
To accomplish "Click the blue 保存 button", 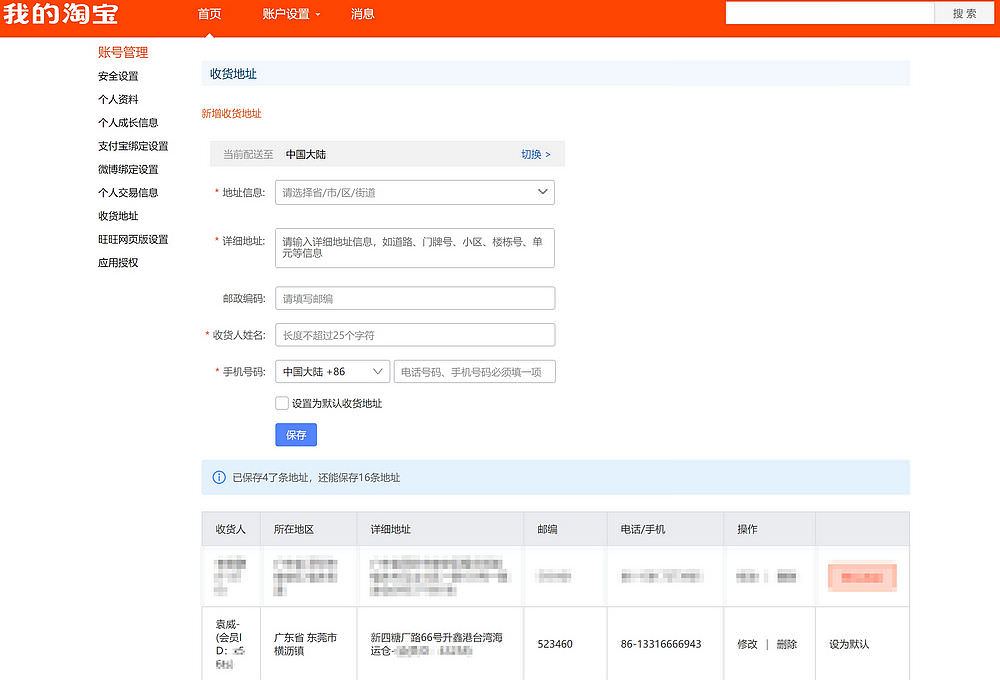I will tap(296, 434).
